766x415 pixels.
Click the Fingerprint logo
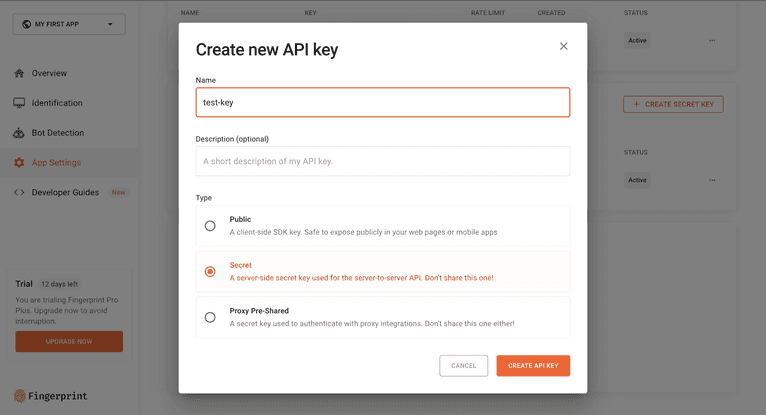pyautogui.click(x=51, y=396)
